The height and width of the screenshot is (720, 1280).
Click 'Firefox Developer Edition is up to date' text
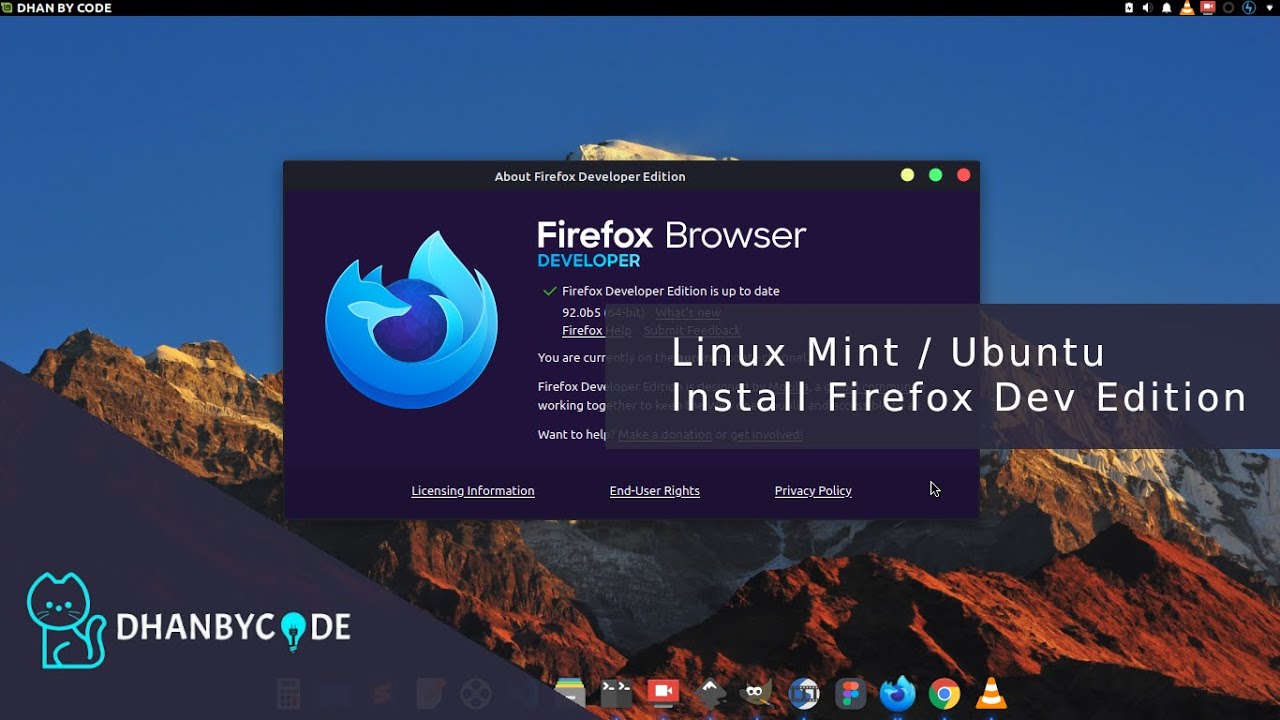671,291
